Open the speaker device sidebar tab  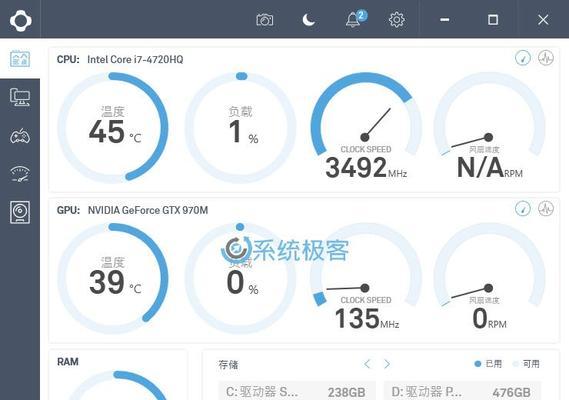point(20,212)
